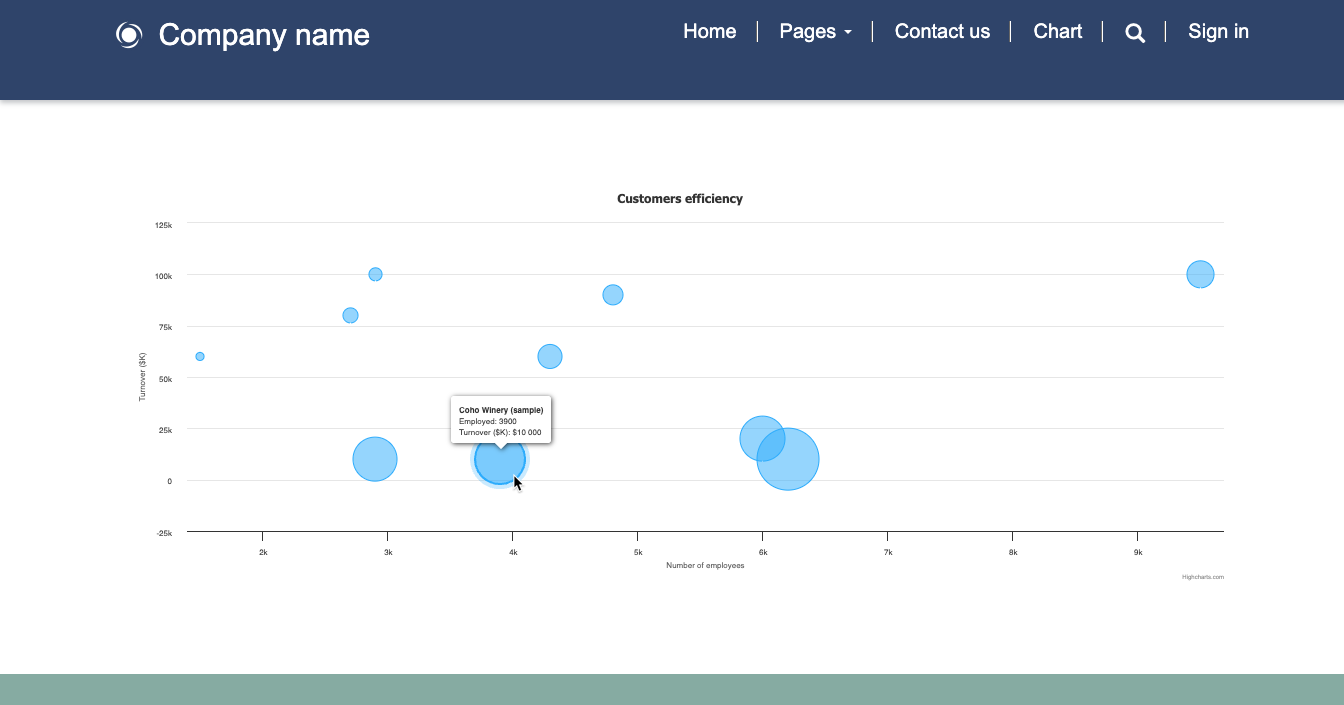Screen dimensions: 1344x705
Task: Open the Contact us page
Action: (942, 31)
